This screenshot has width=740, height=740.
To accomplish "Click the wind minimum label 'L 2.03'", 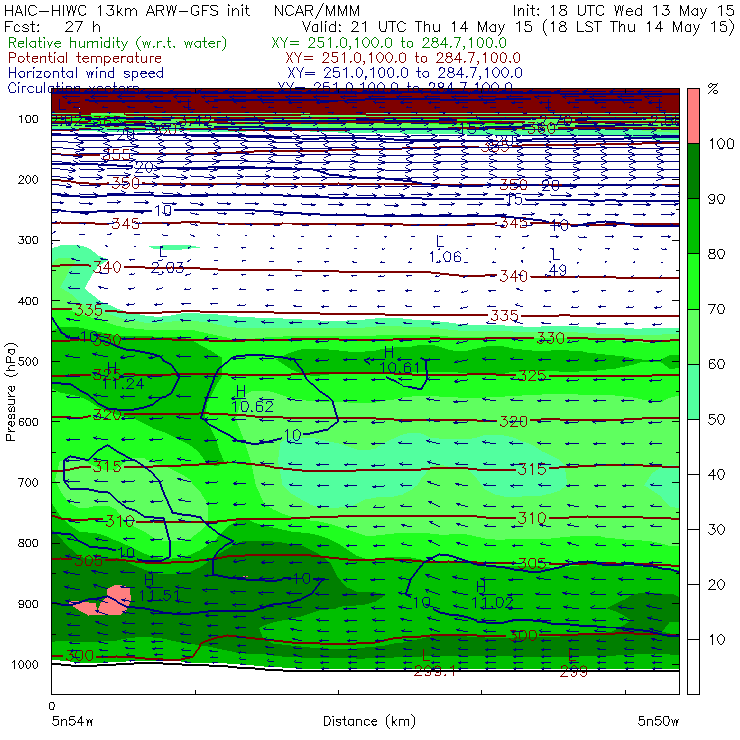I will pos(167,261).
